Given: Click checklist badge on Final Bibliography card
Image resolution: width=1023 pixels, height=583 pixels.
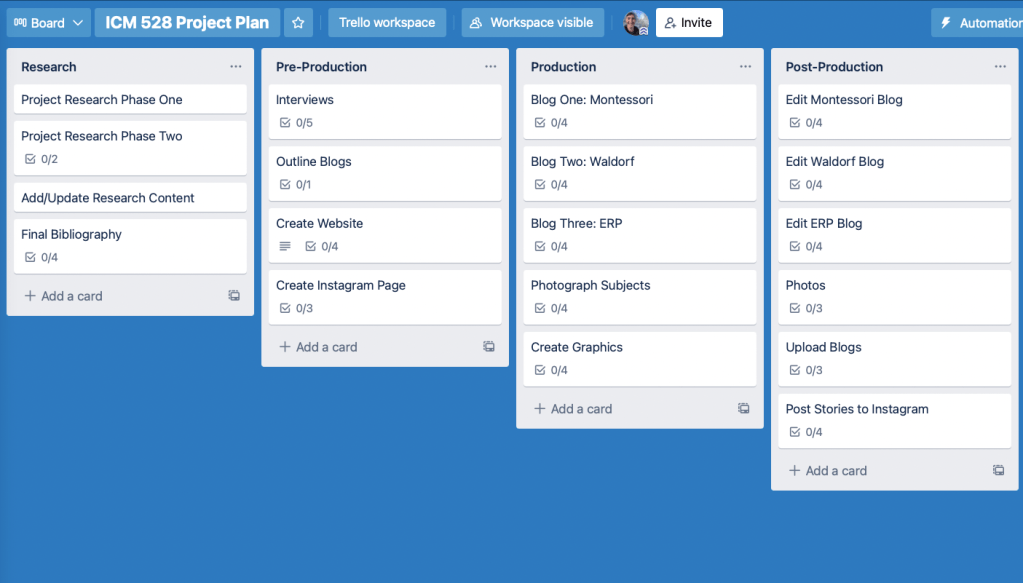Looking at the screenshot, I should [41, 257].
